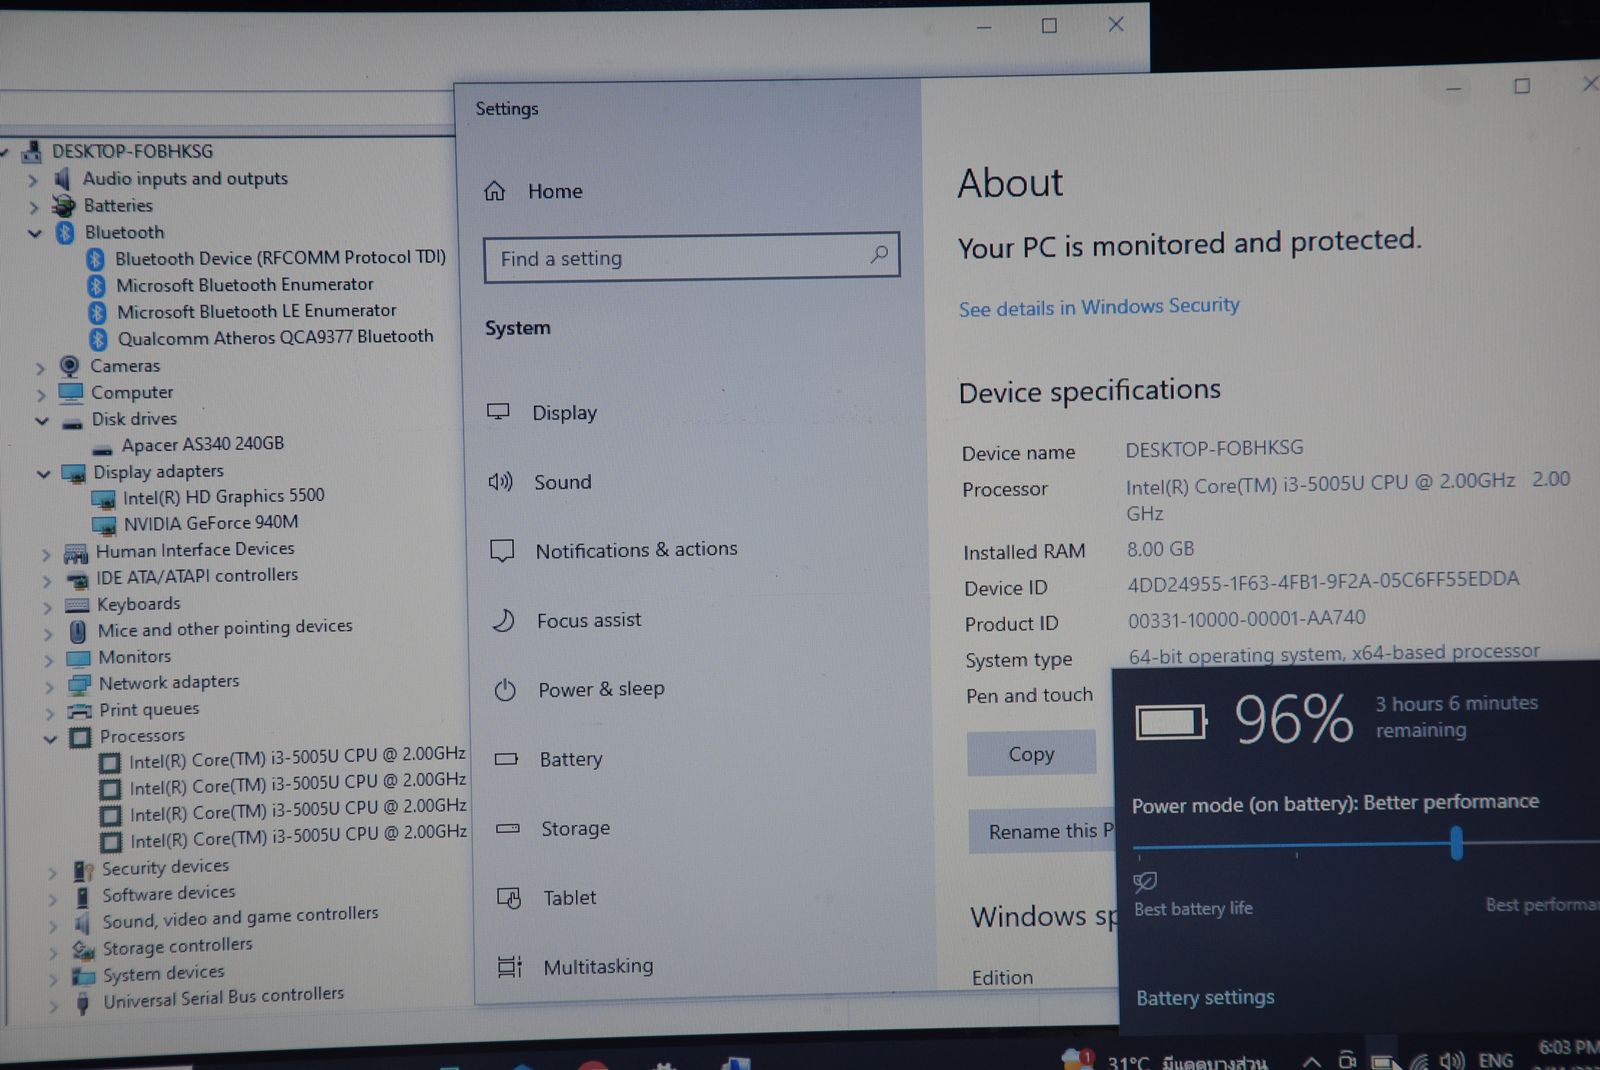1600x1070 pixels.
Task: Select Qualcomm Atheros QCA9377 Bluetooth icon
Action: [98, 340]
